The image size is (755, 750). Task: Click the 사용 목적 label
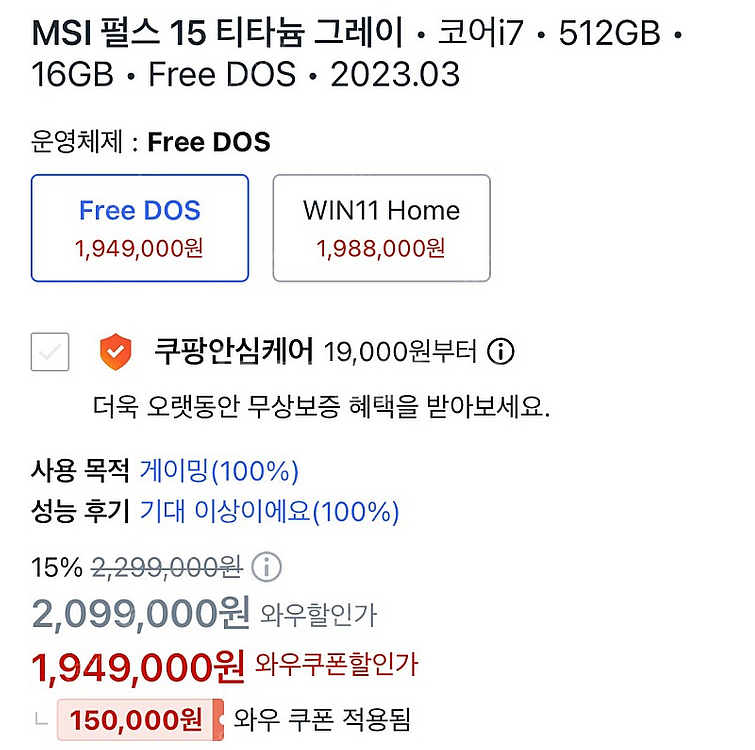[80, 470]
